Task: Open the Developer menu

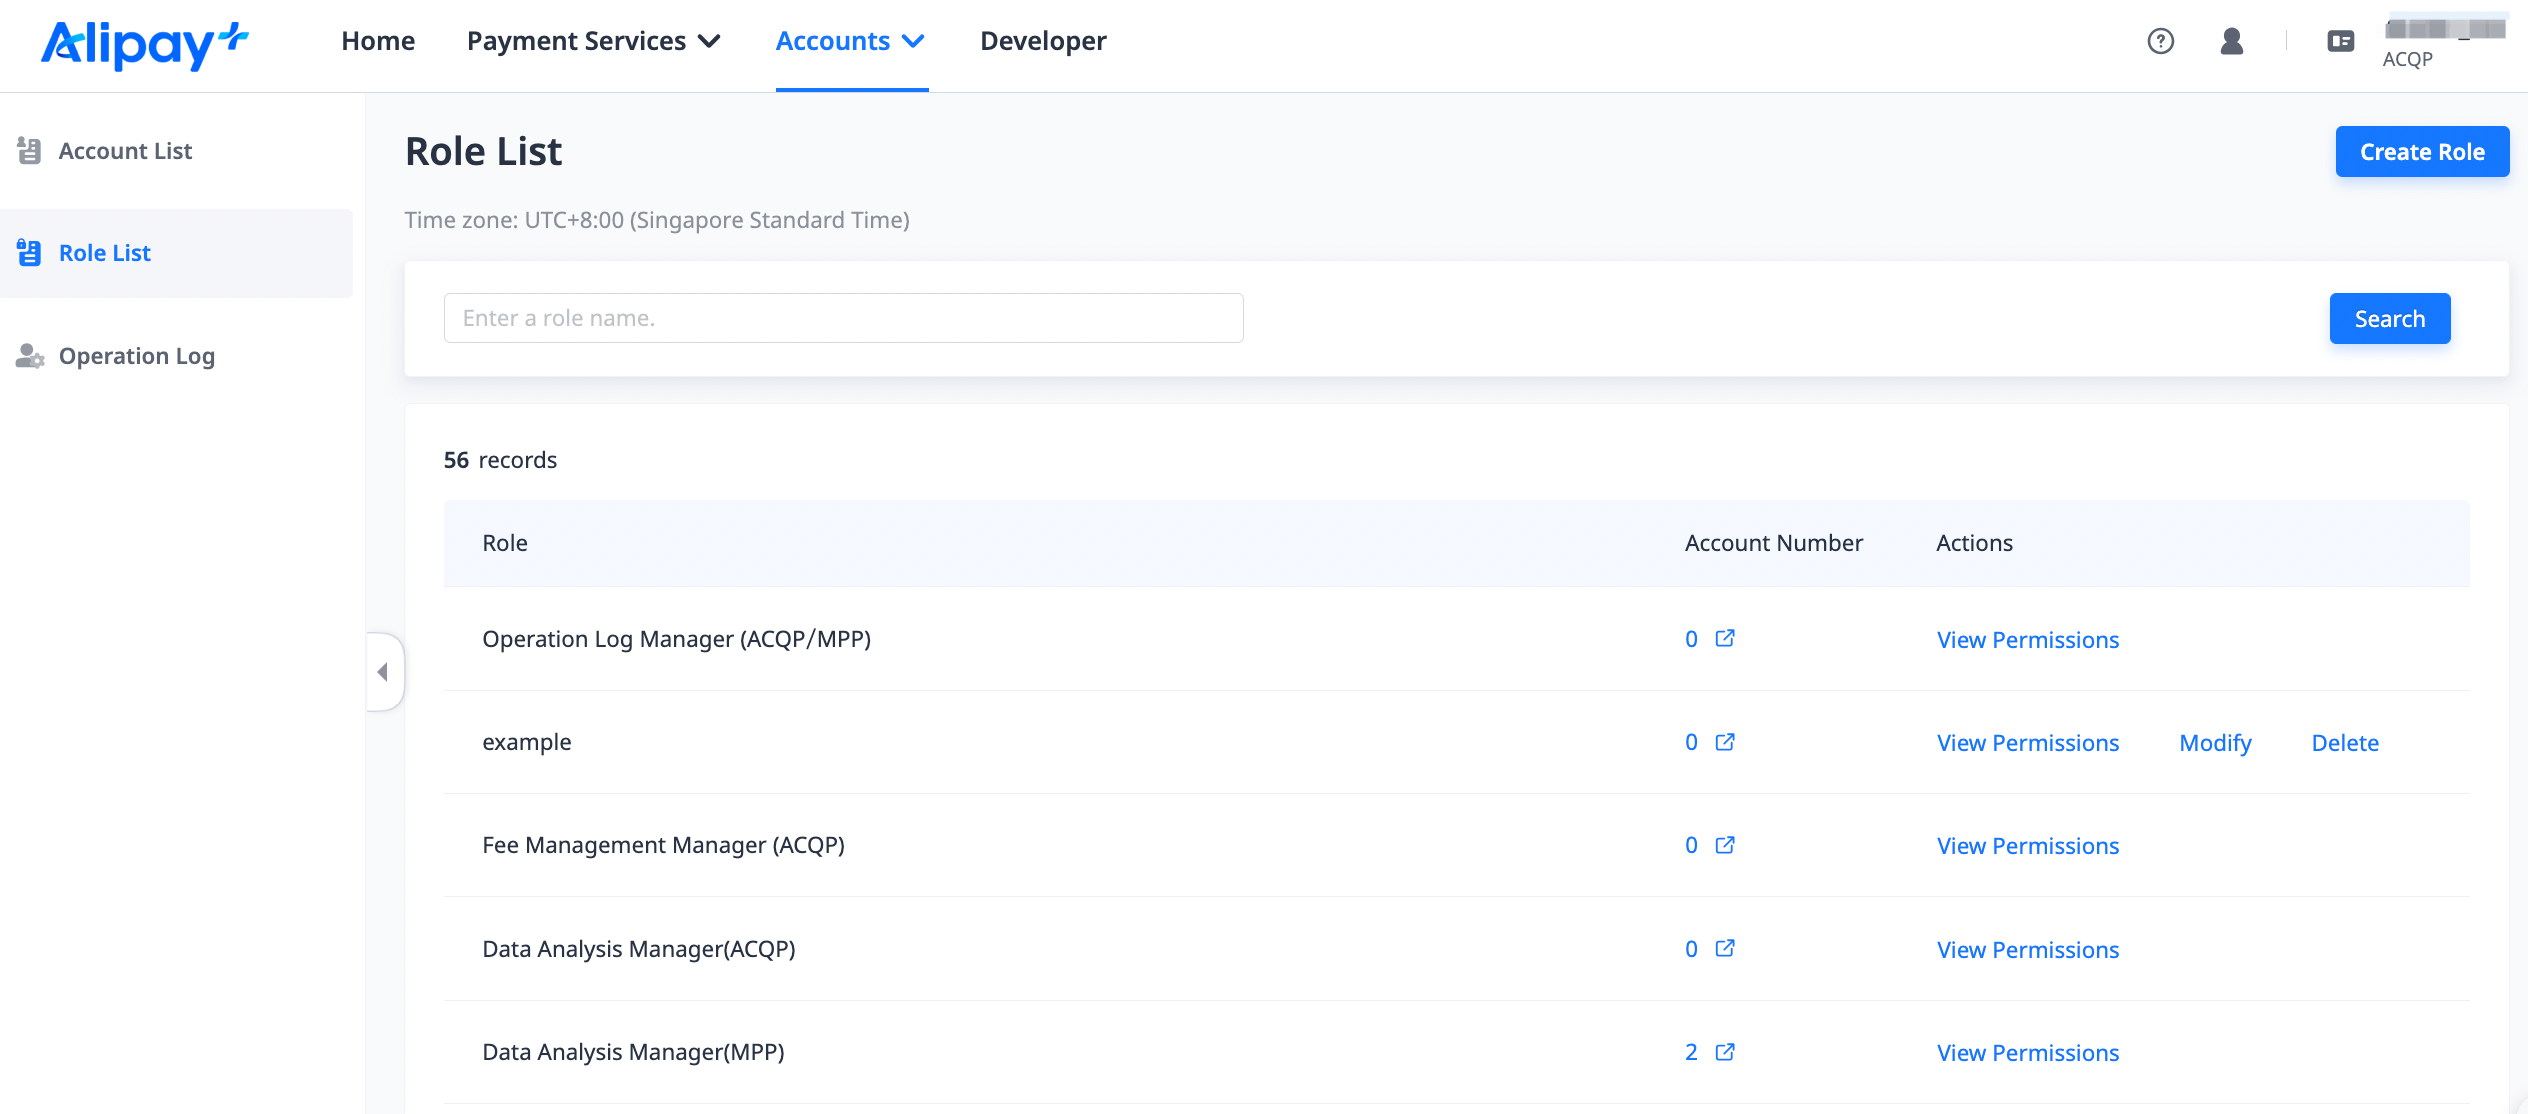Action: coord(1043,41)
